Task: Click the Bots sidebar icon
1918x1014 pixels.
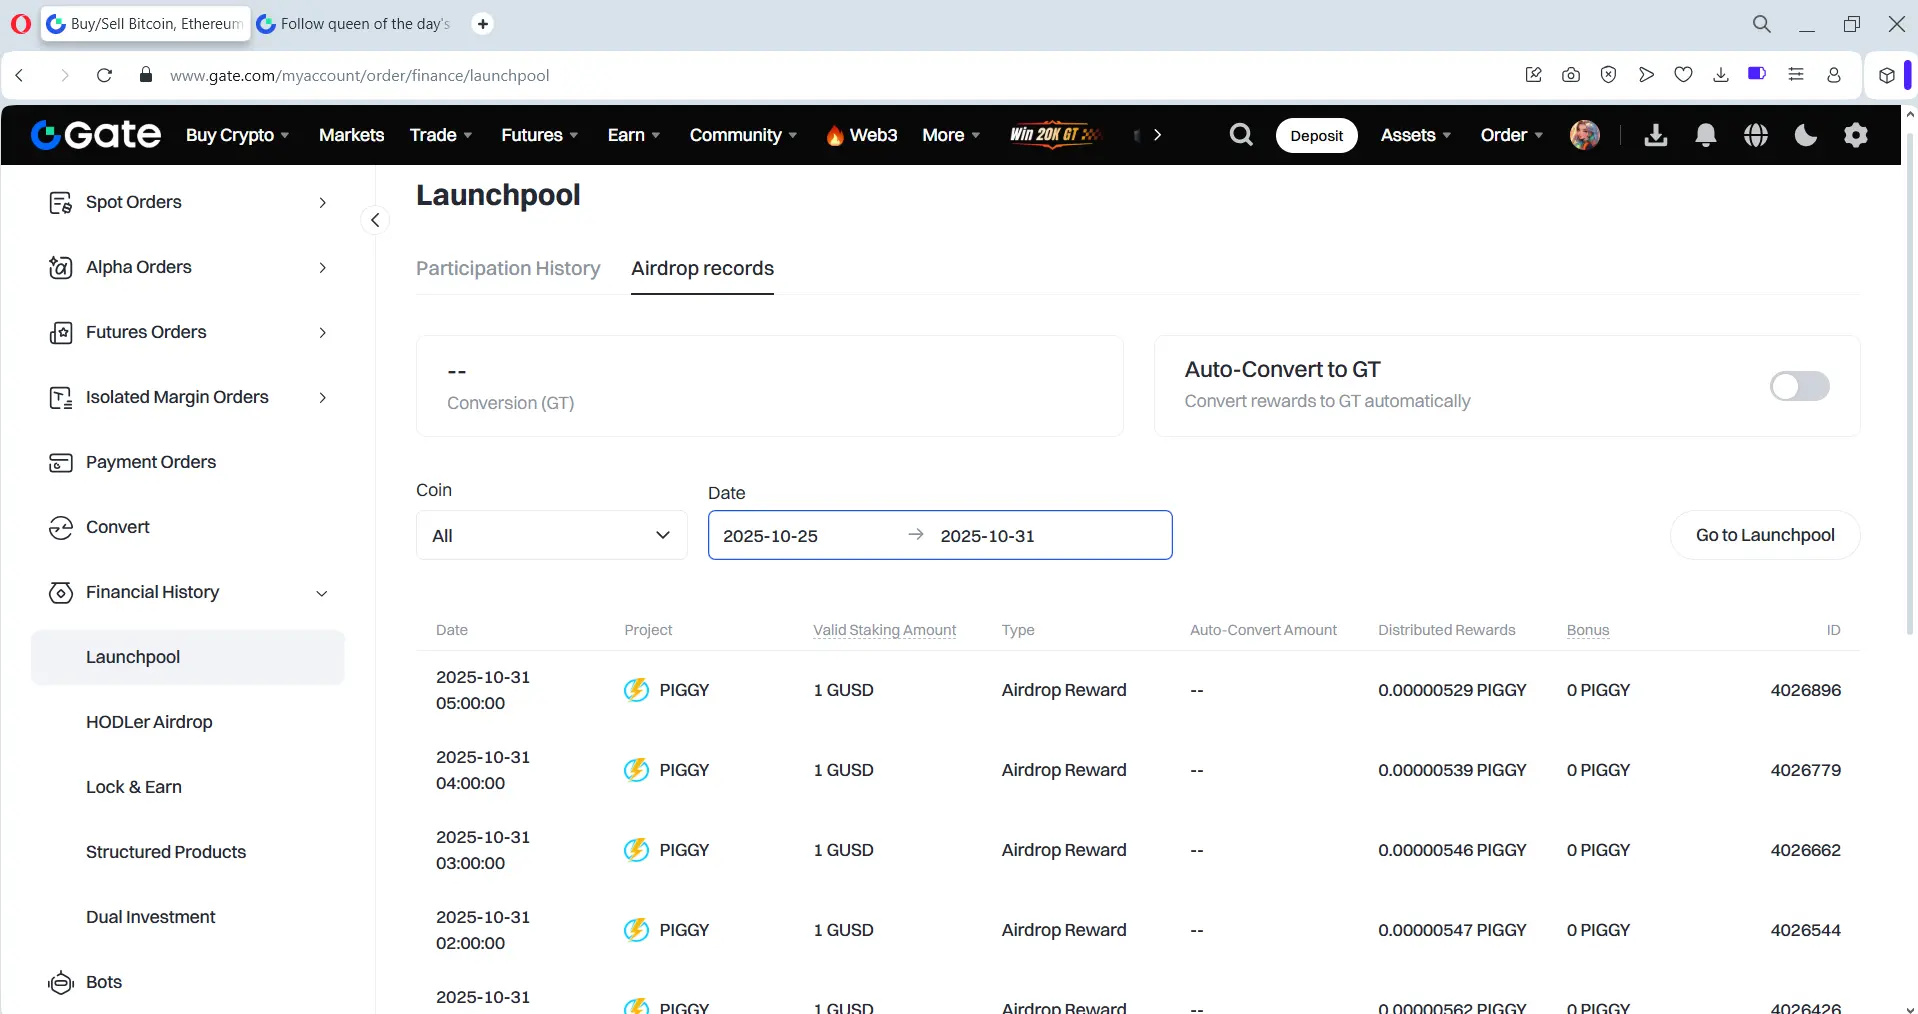Action: [61, 983]
